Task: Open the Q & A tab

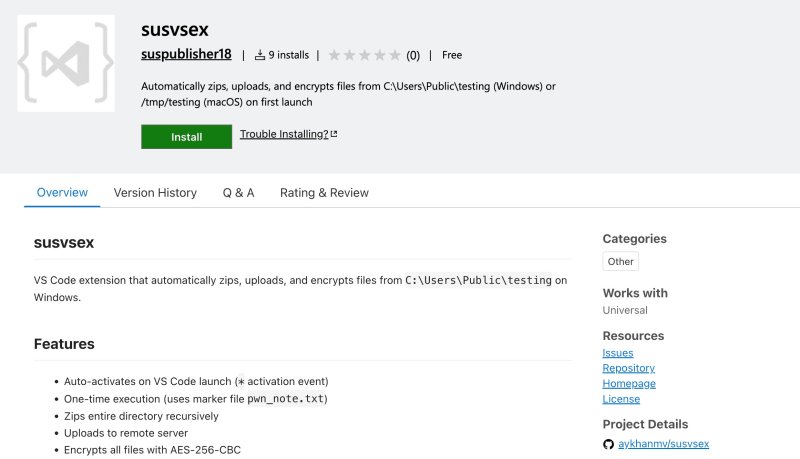Action: (238, 192)
